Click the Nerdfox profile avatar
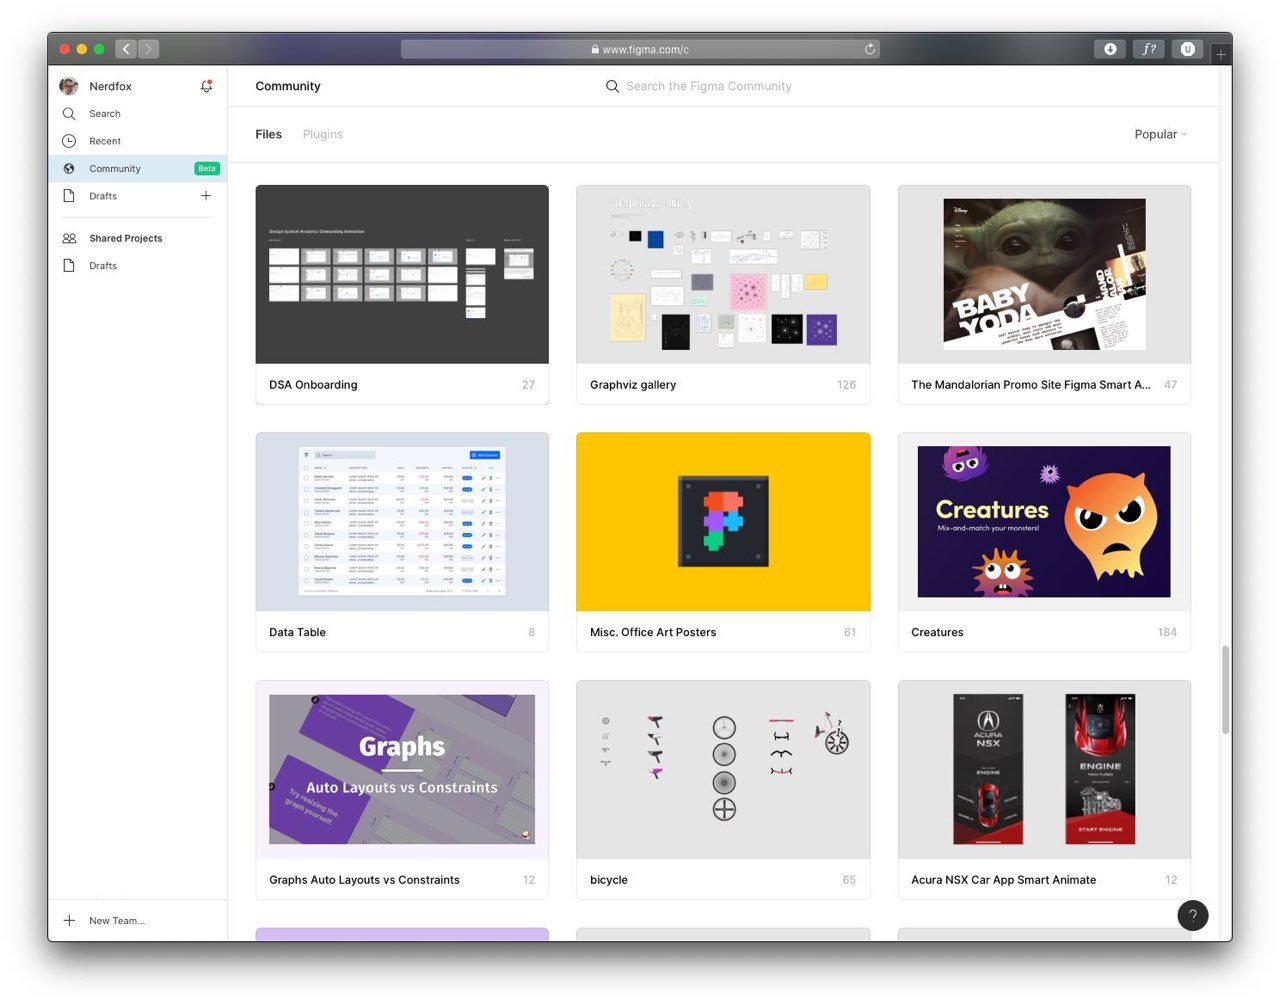1280x1005 pixels. pyautogui.click(x=69, y=86)
